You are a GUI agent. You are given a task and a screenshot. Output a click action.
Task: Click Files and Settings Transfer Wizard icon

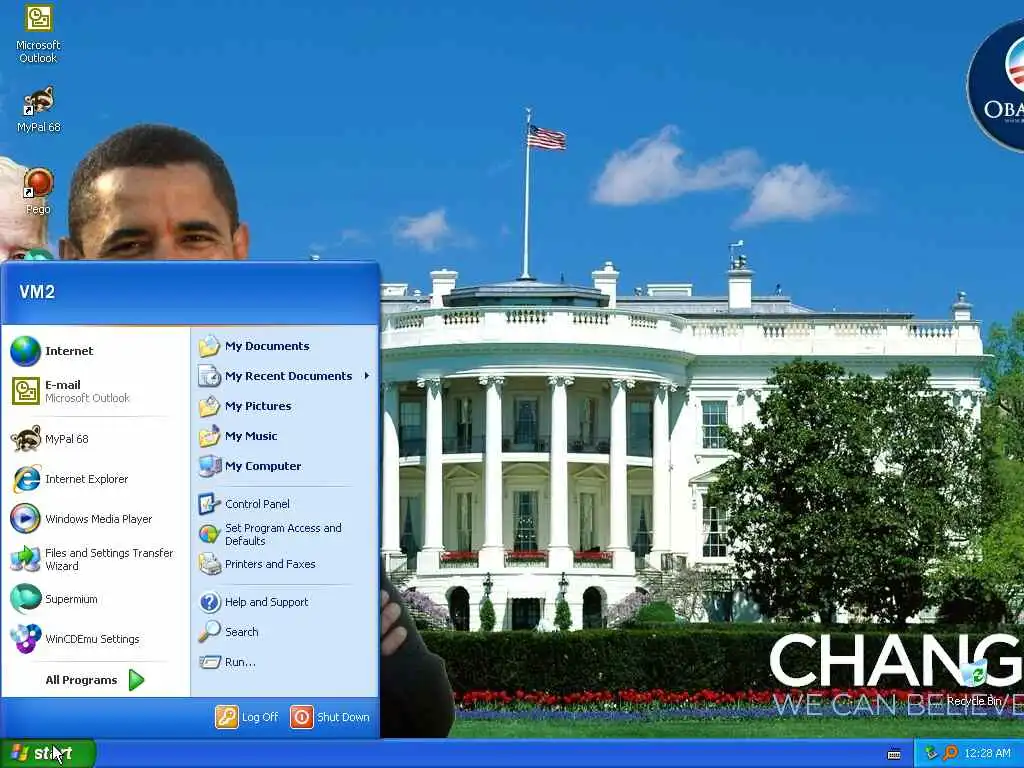click(25, 559)
